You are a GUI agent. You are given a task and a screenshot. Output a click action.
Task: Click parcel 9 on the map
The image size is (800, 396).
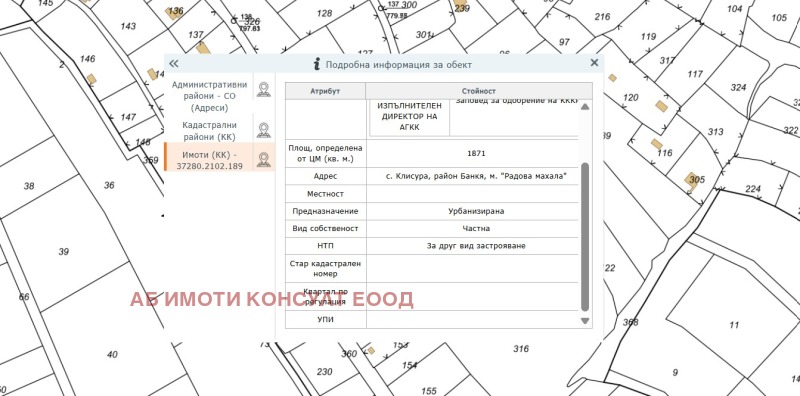tap(676, 372)
